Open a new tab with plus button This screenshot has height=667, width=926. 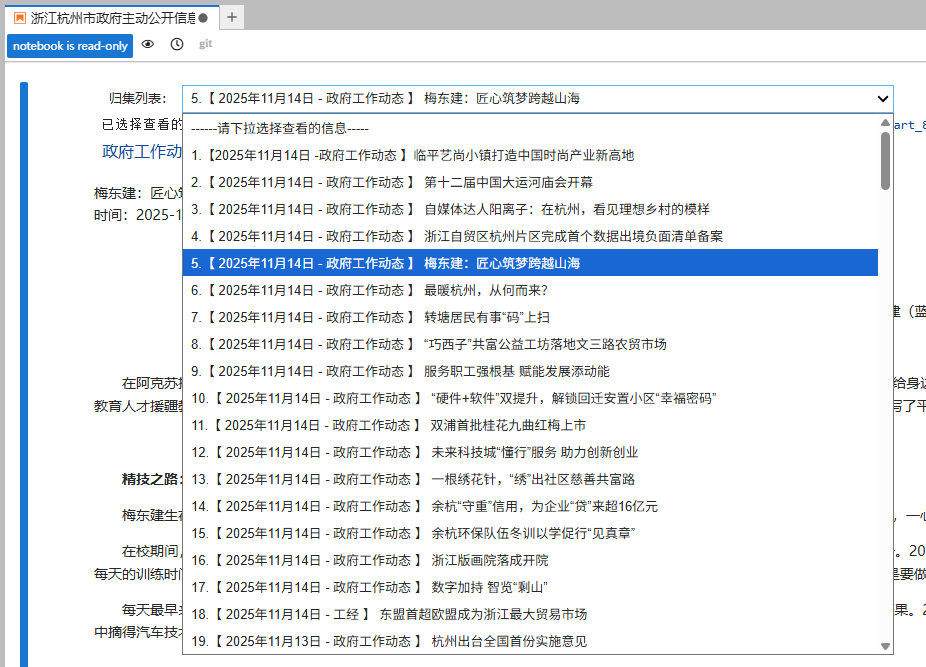pos(232,18)
